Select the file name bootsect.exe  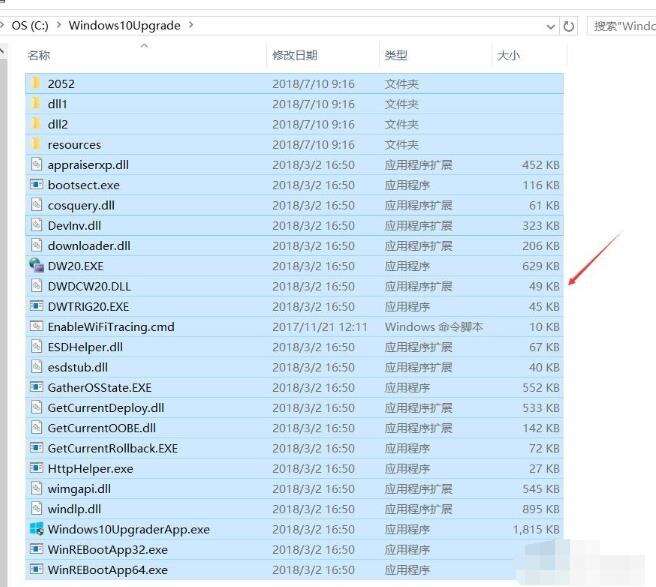[x=84, y=185]
